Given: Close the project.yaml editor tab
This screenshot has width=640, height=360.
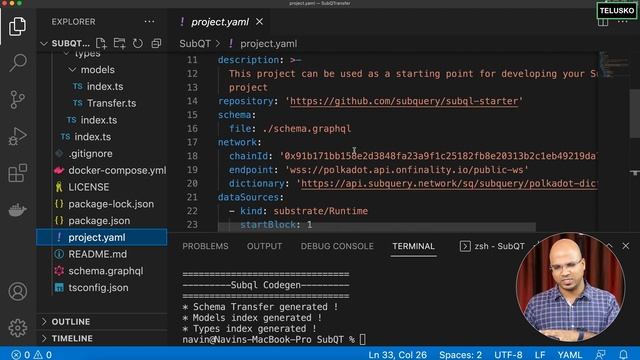Looking at the screenshot, I should tap(260, 22).
